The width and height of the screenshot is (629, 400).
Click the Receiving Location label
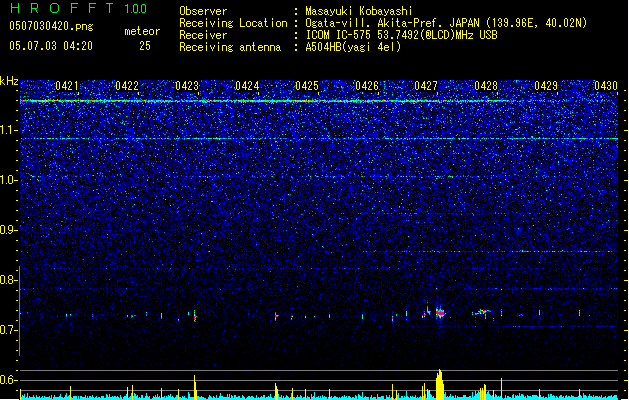pyautogui.click(x=233, y=23)
